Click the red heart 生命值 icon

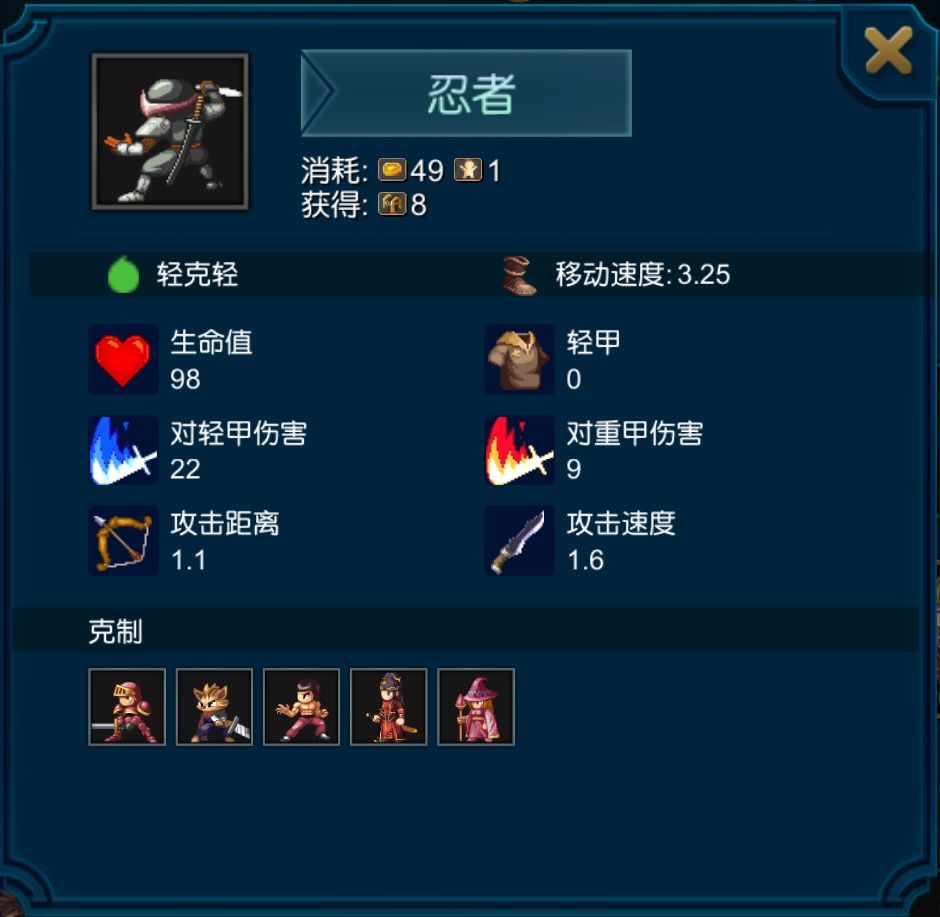123,360
